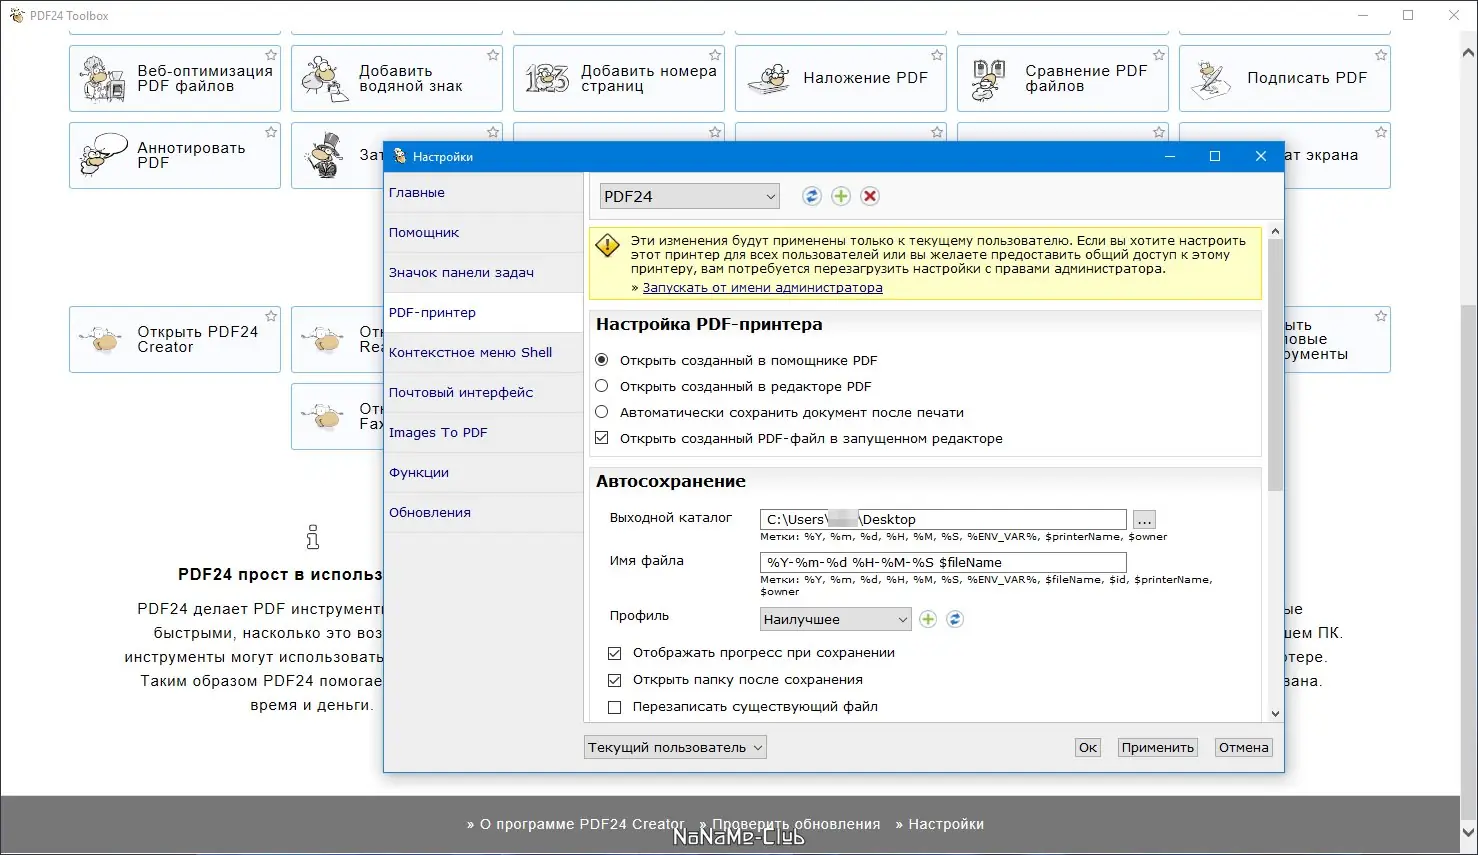Uncheck Открыть созданный PDF-файл в запущенном редакторе

click(x=602, y=438)
